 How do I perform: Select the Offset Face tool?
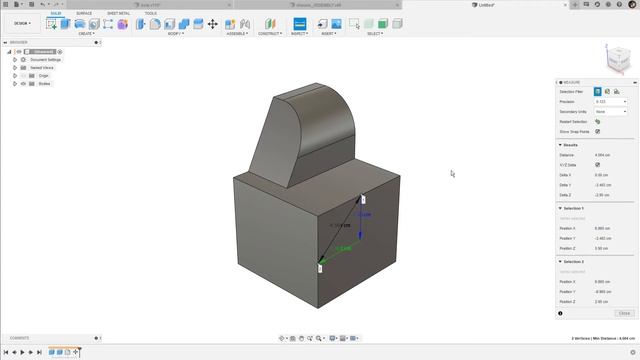tap(198, 24)
